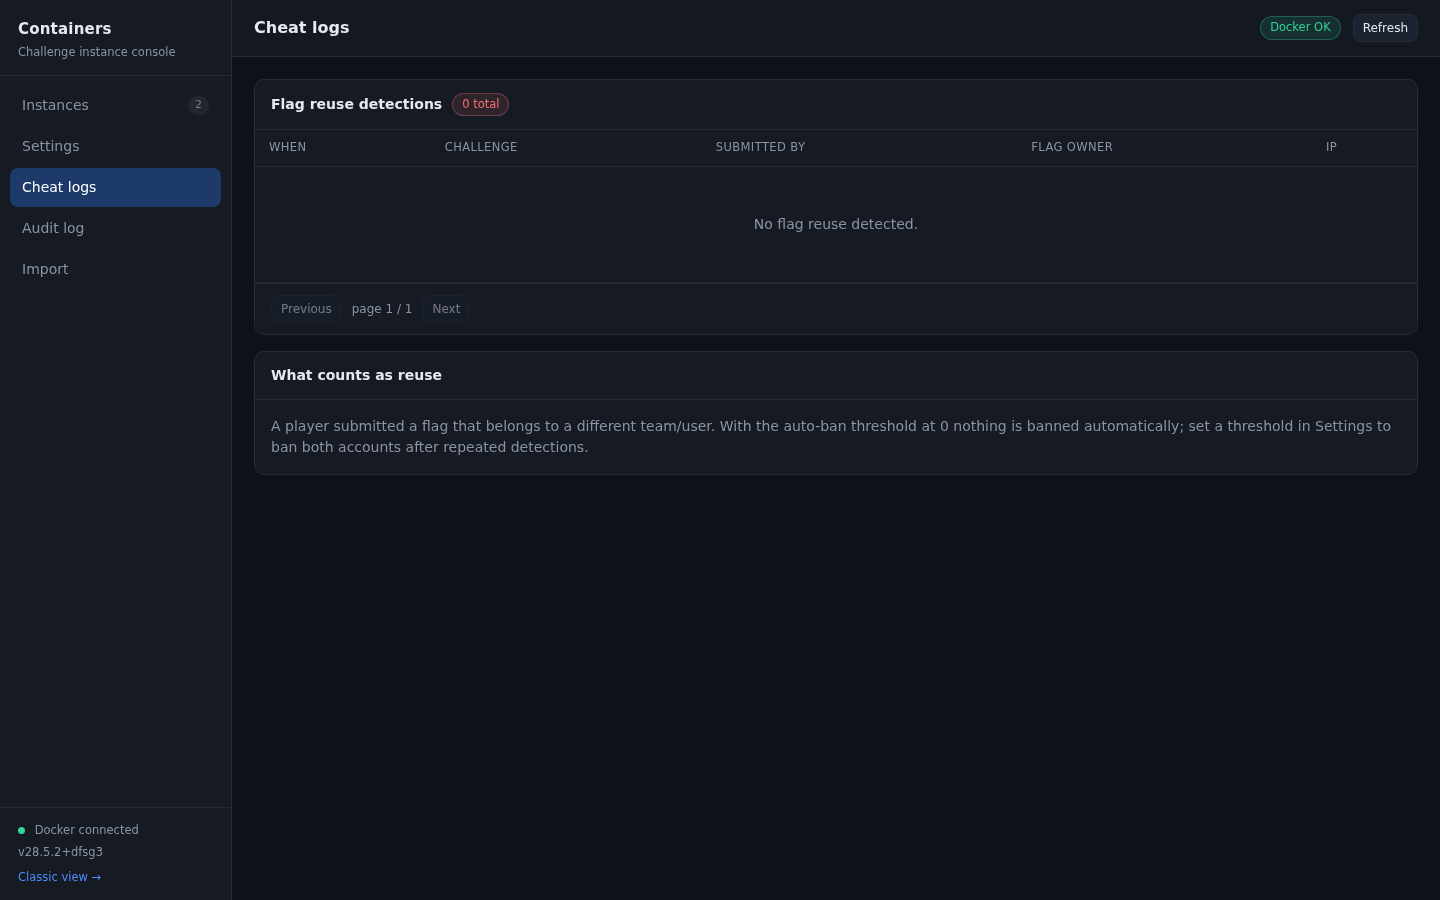The height and width of the screenshot is (900, 1440).
Task: Go to the Previous page of detections
Action: click(306, 309)
